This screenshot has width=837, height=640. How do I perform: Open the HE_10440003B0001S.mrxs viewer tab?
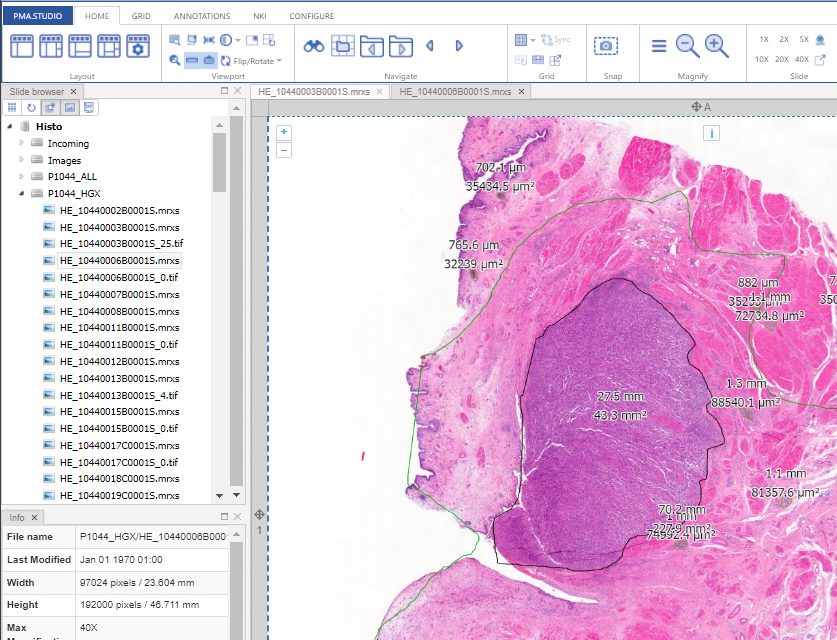click(x=314, y=91)
